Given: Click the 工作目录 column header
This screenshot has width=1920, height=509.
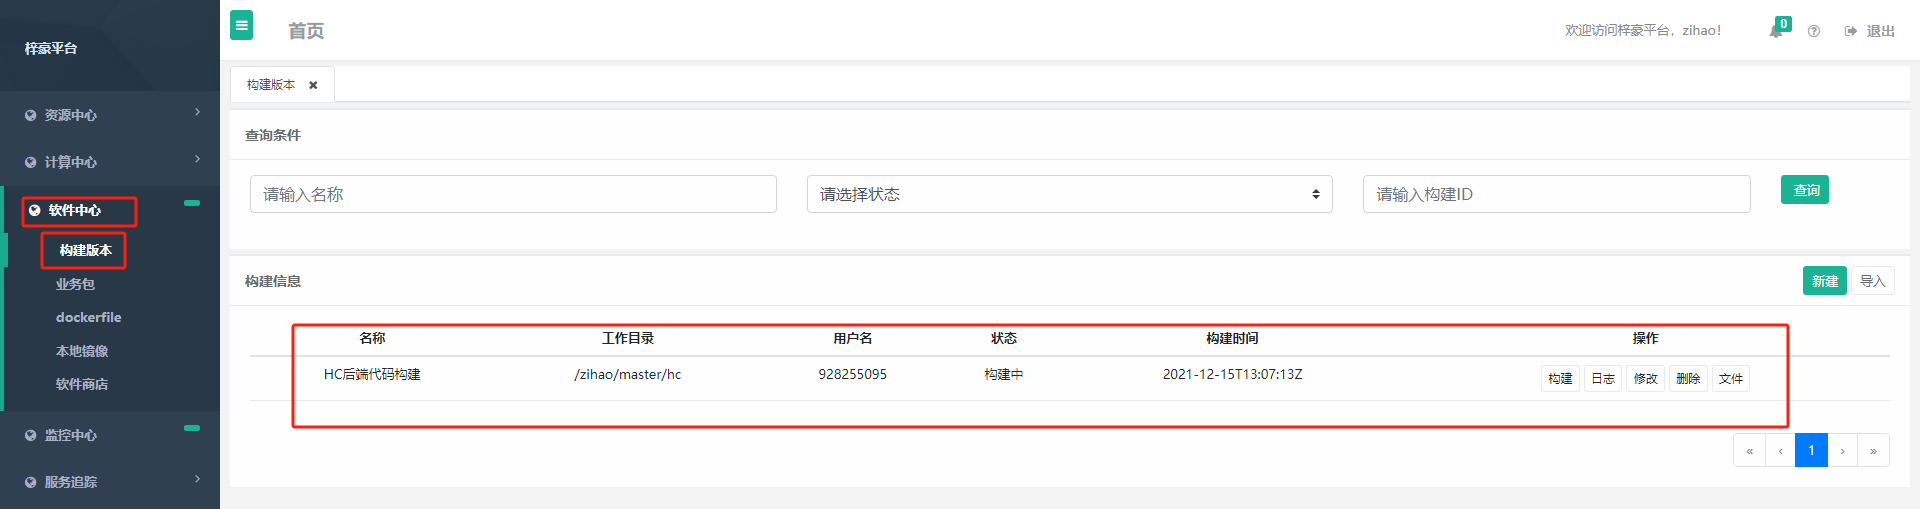Looking at the screenshot, I should pyautogui.click(x=628, y=338).
